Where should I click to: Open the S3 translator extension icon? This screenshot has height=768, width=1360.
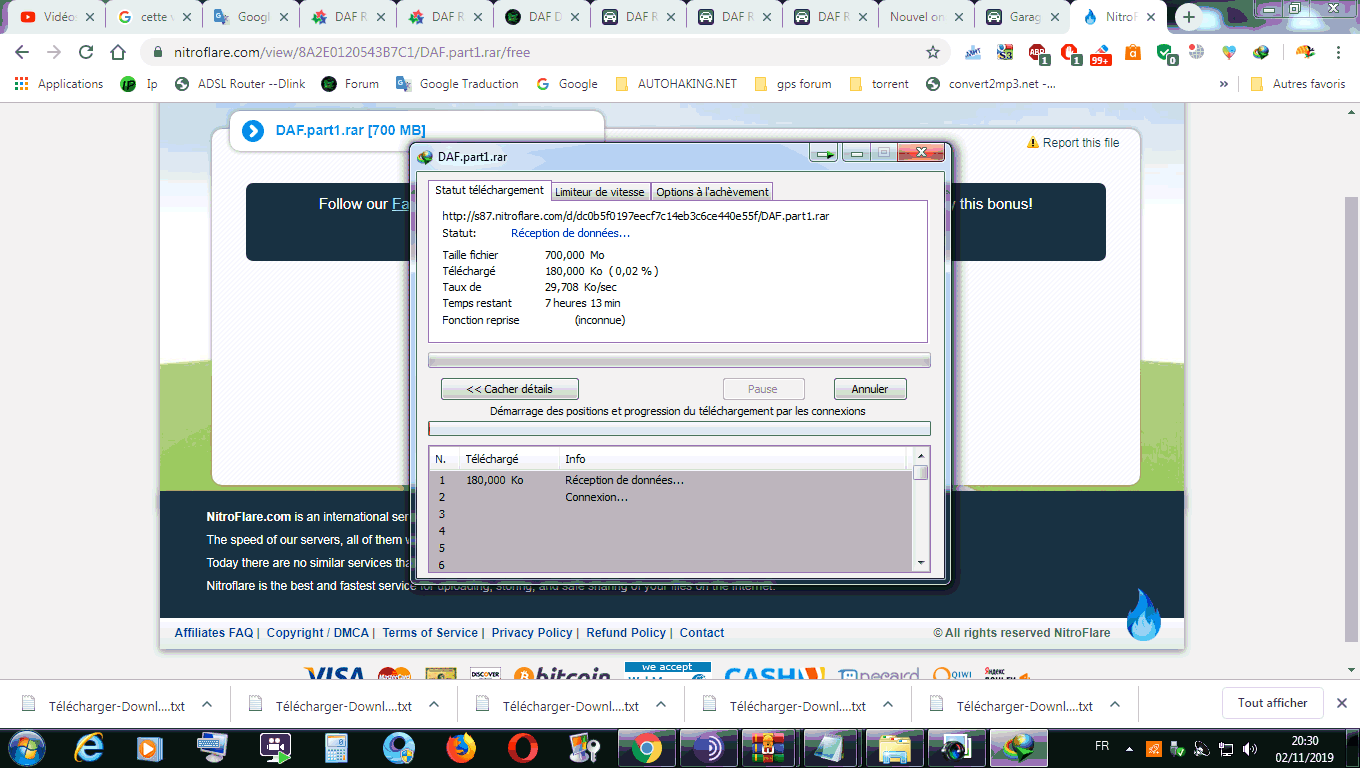(x=1005, y=52)
